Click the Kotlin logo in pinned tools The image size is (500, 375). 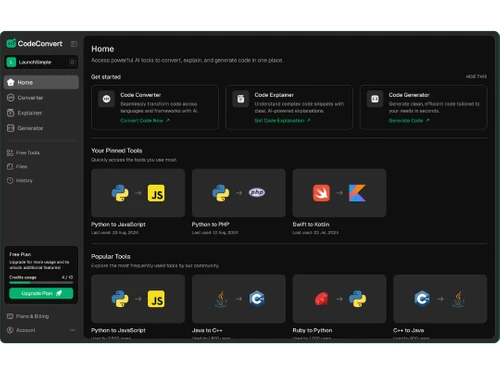[357, 193]
